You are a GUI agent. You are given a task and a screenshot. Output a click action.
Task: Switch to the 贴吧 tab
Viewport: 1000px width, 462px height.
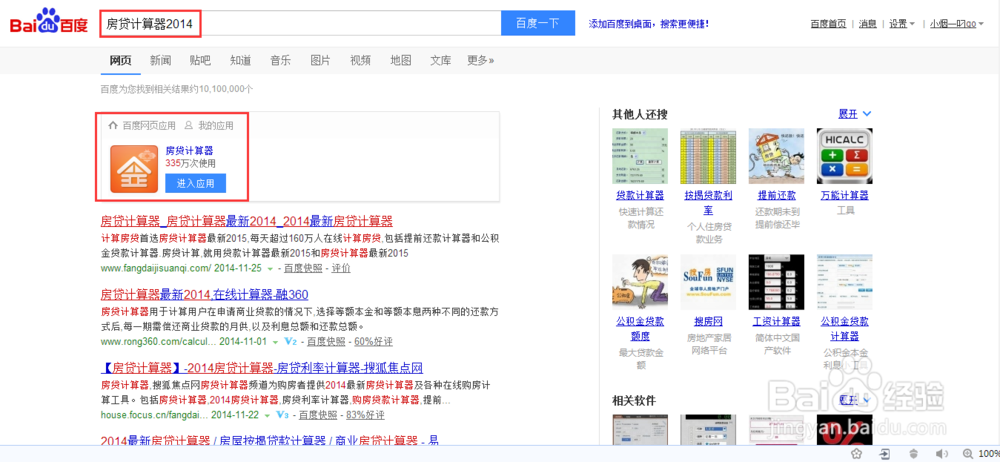click(200, 61)
